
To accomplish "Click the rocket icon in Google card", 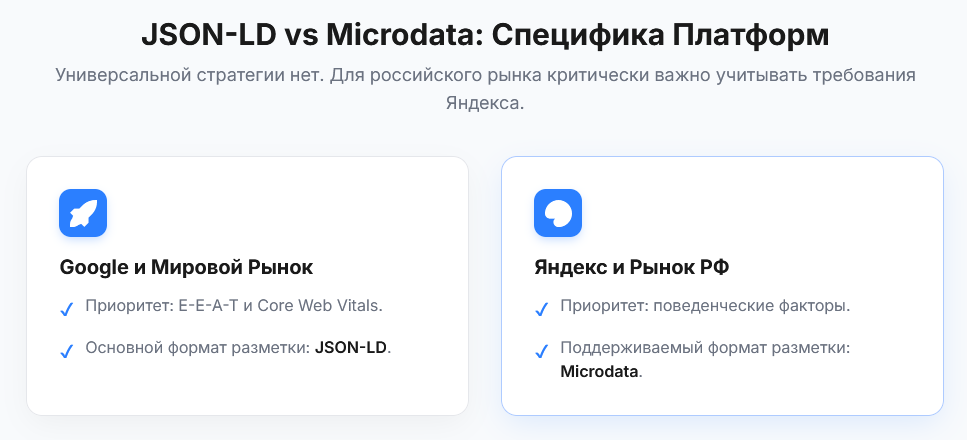I will pos(83,213).
